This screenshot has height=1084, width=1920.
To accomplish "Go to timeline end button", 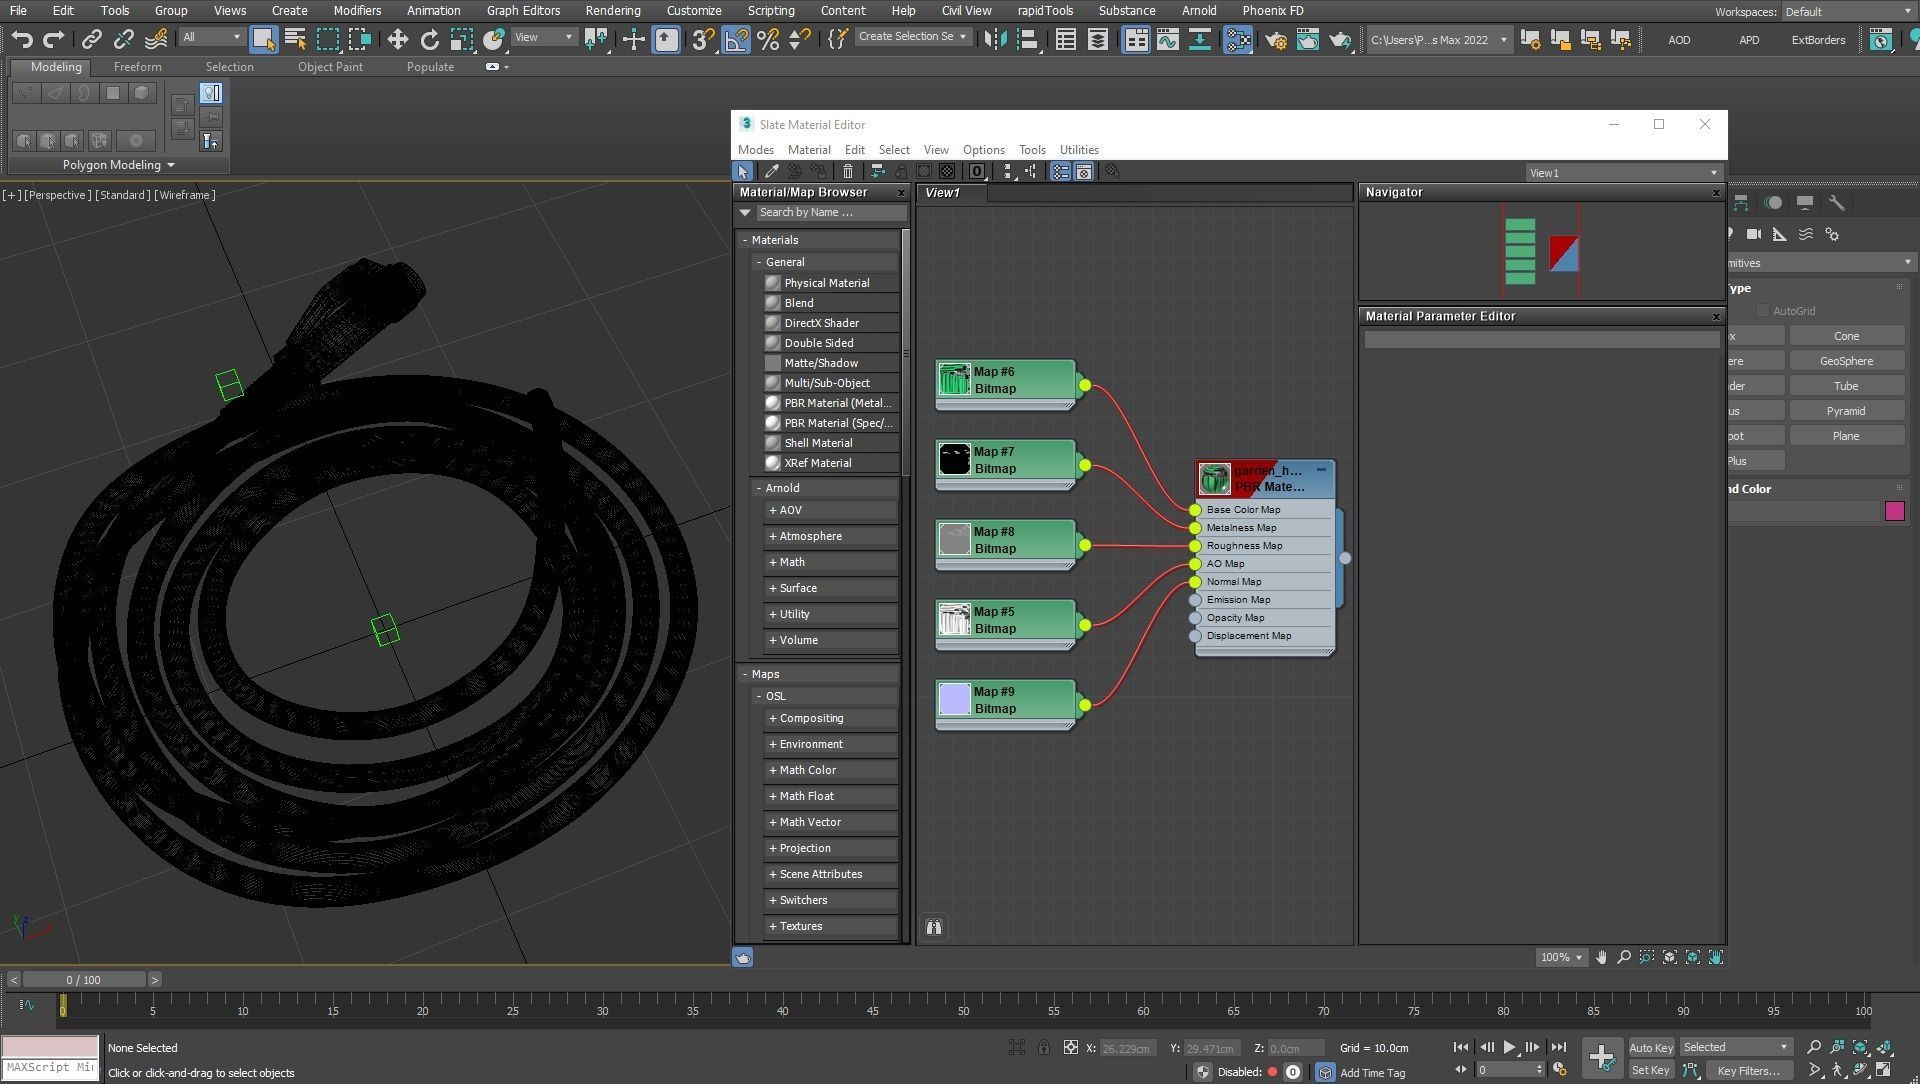I will point(1558,1047).
